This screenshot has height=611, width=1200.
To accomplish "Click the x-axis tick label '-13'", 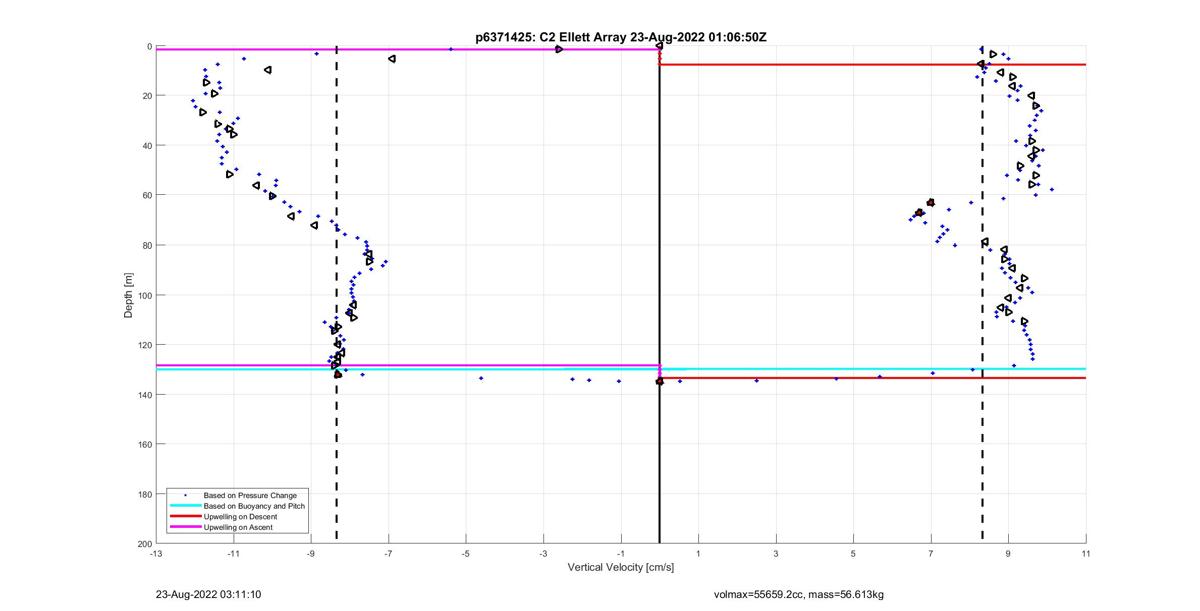I will [x=155, y=553].
